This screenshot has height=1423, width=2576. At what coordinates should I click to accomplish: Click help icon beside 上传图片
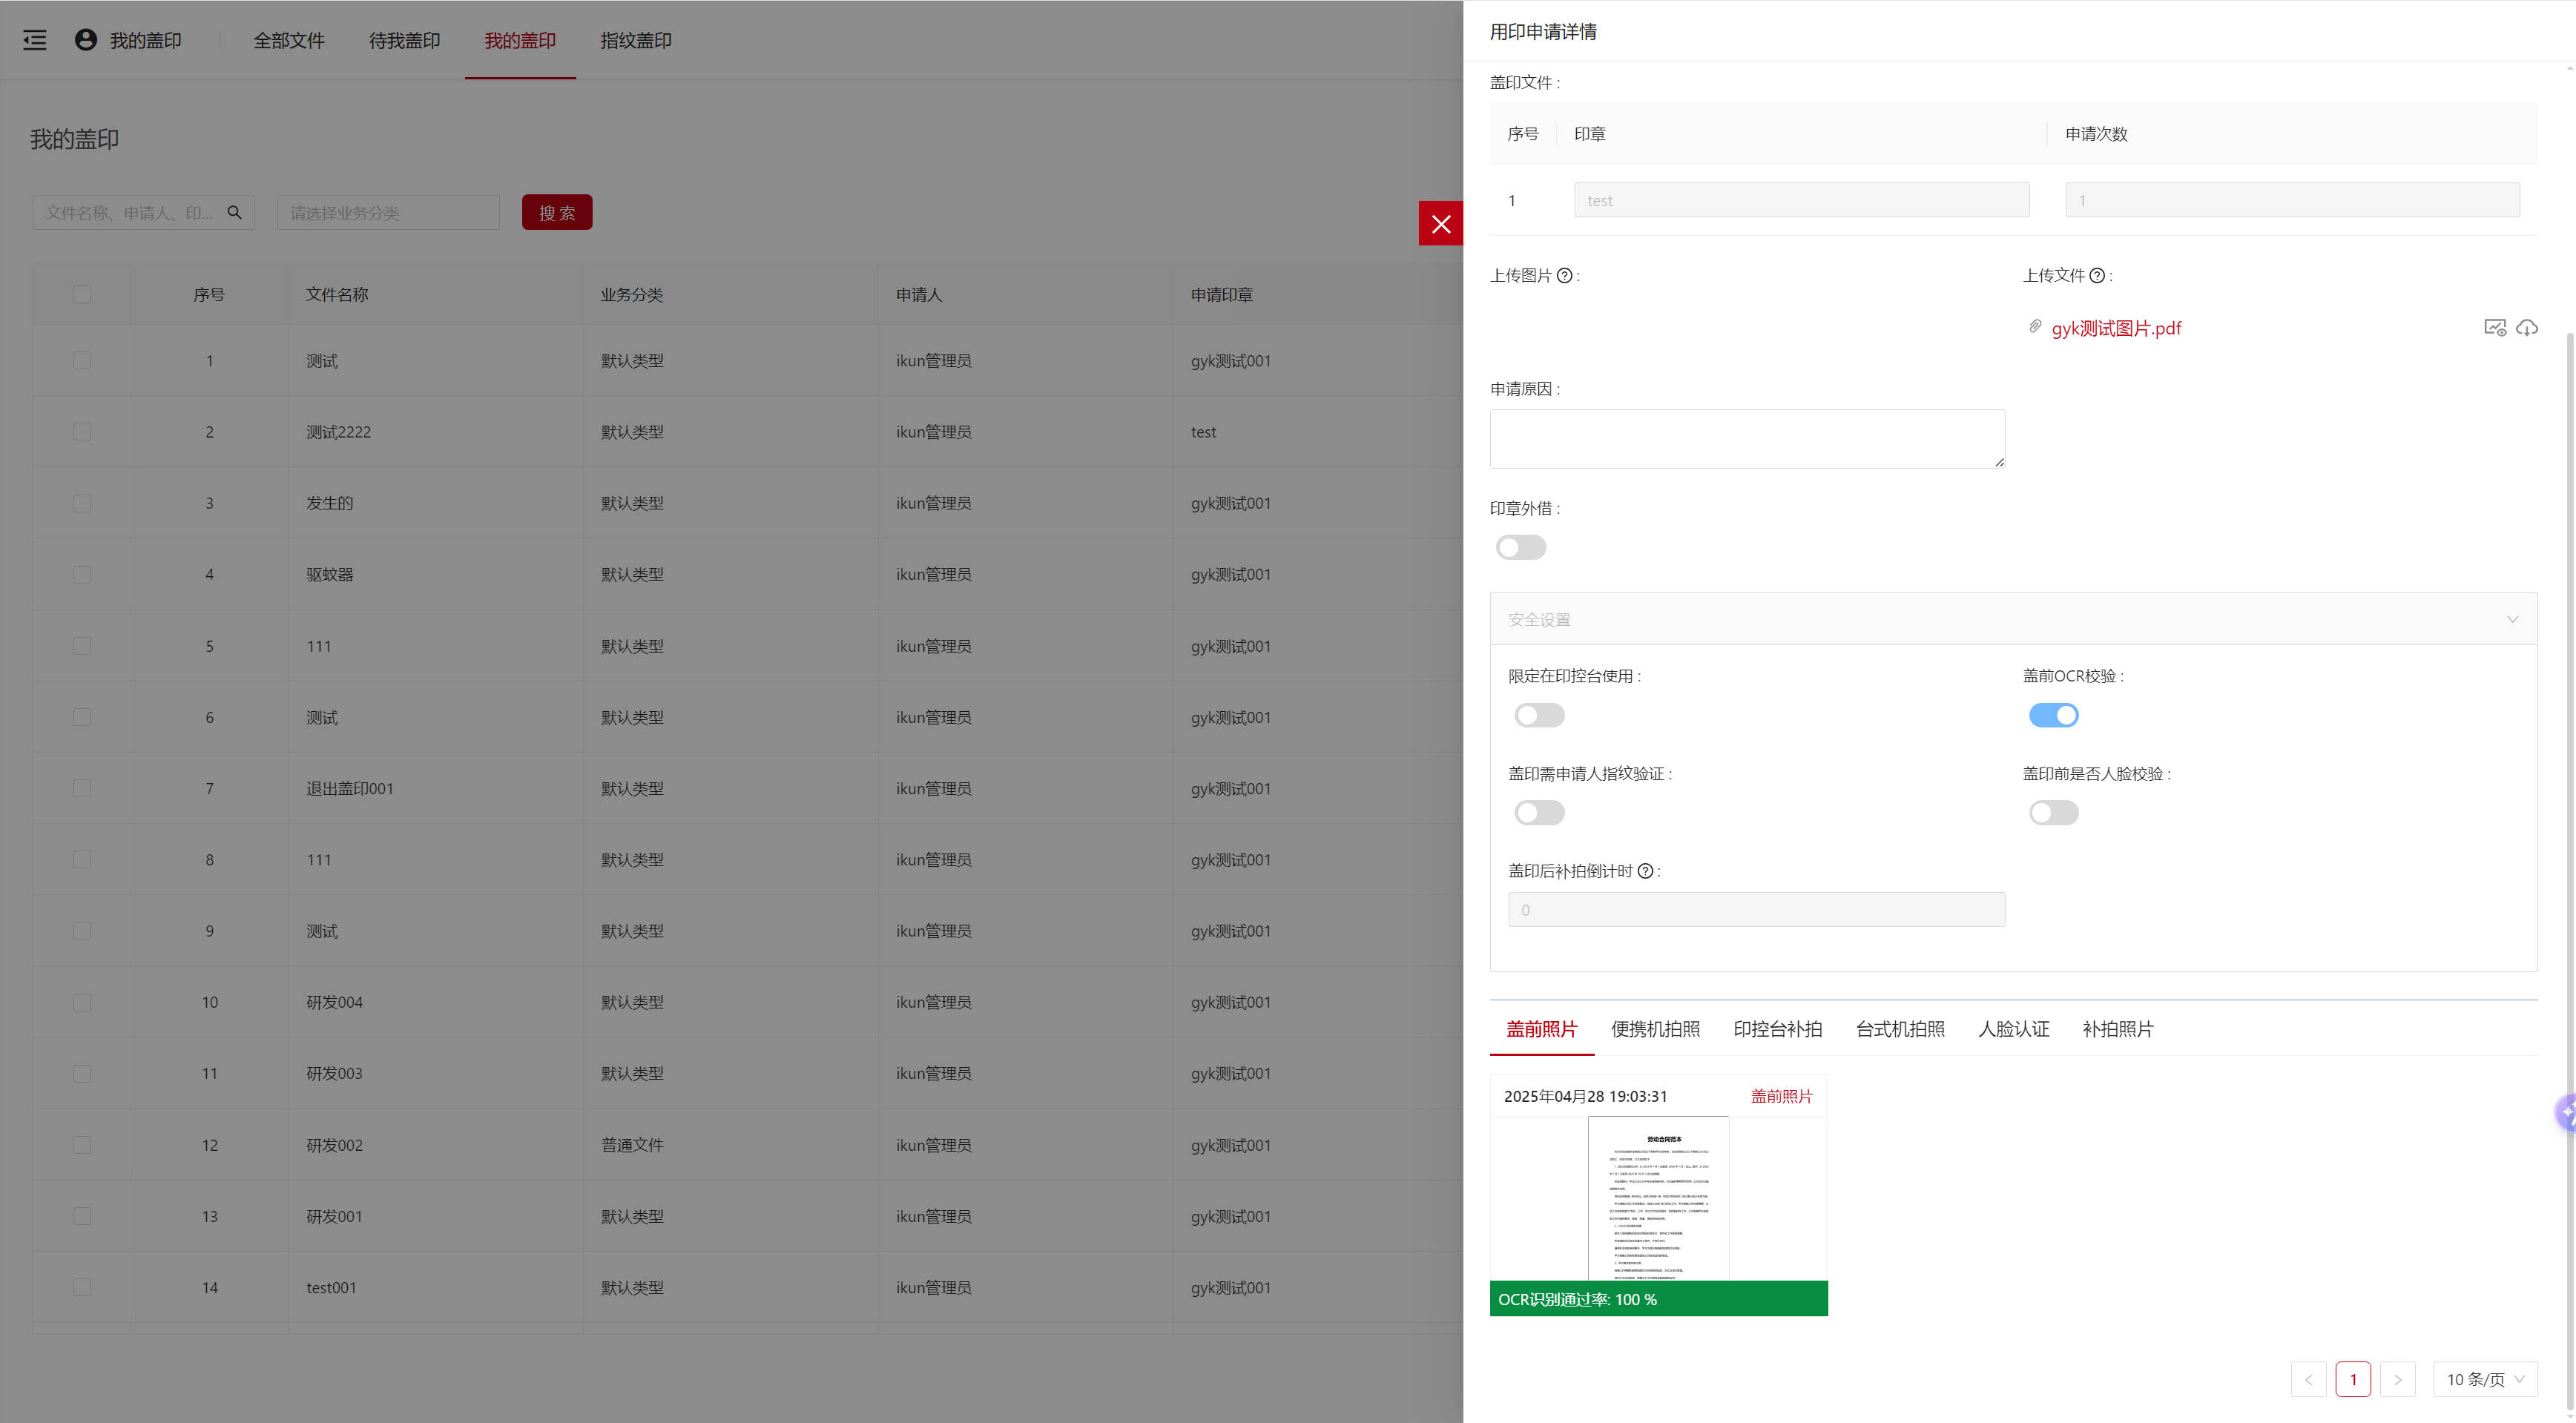(1565, 276)
